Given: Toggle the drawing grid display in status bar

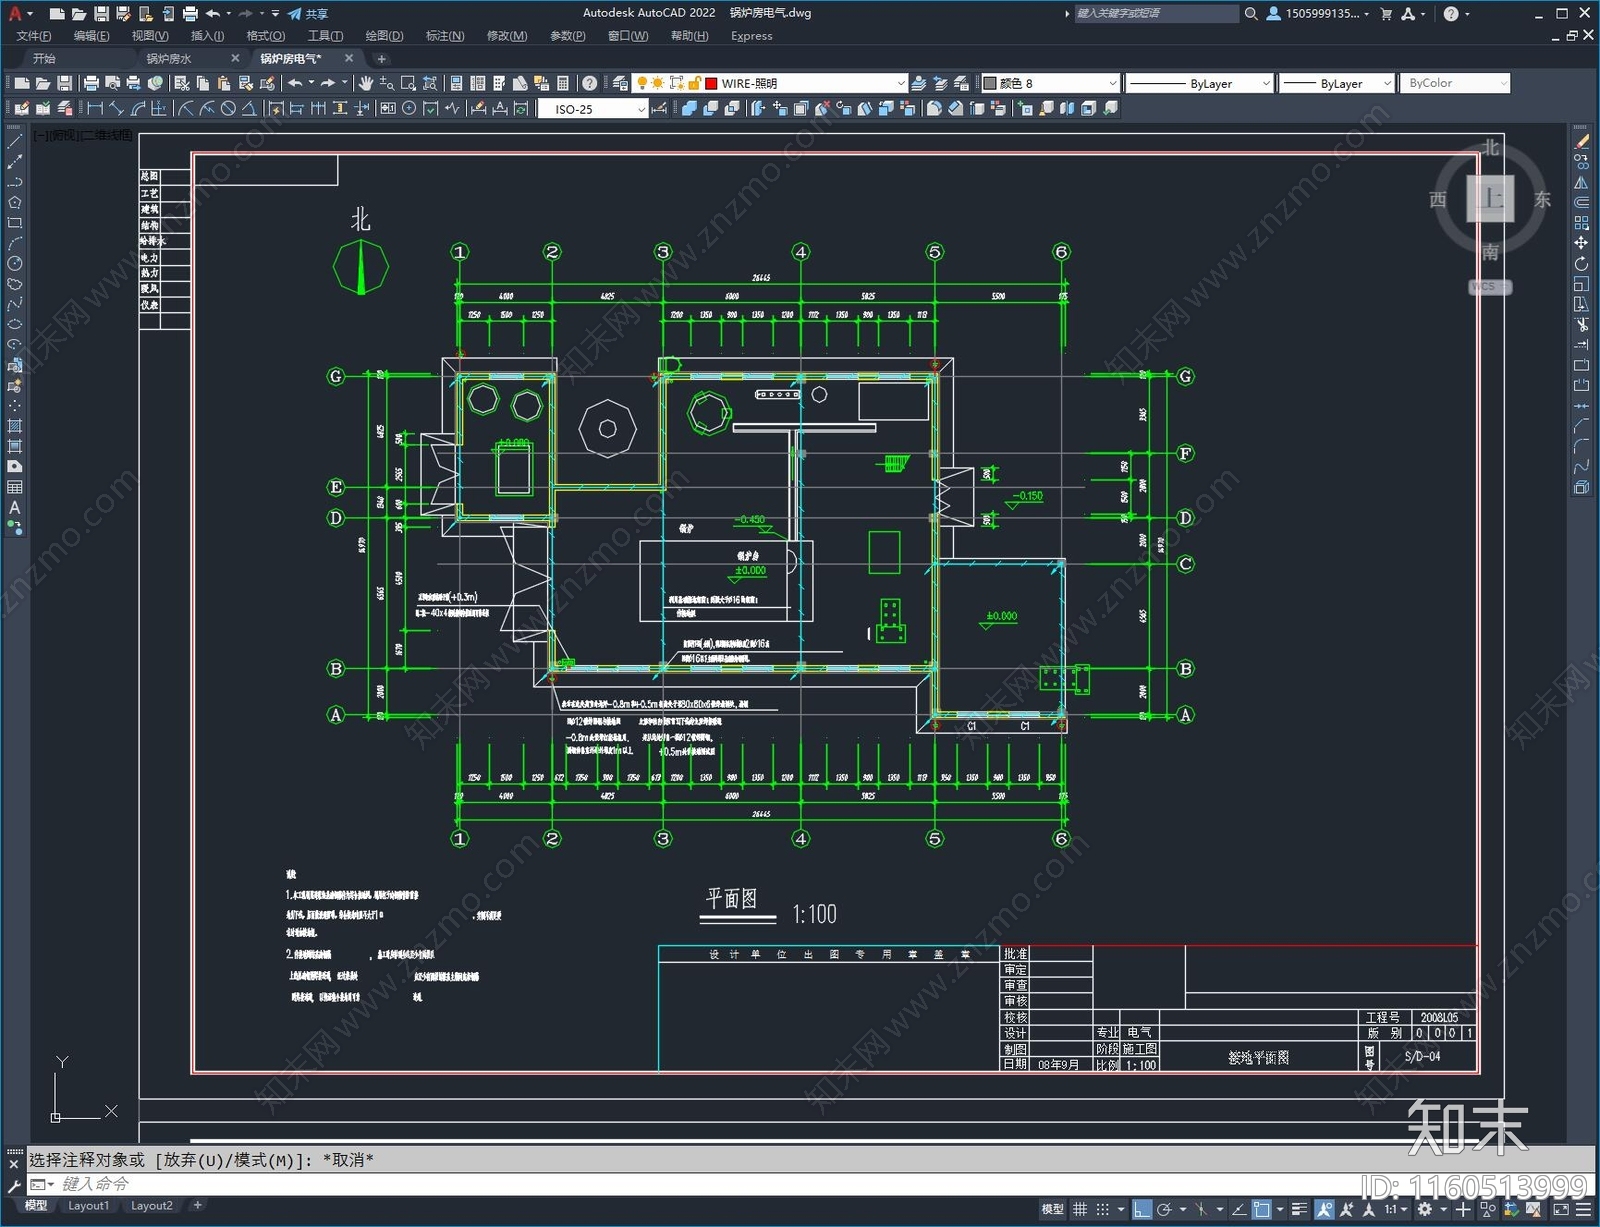Looking at the screenshot, I should click(1080, 1209).
